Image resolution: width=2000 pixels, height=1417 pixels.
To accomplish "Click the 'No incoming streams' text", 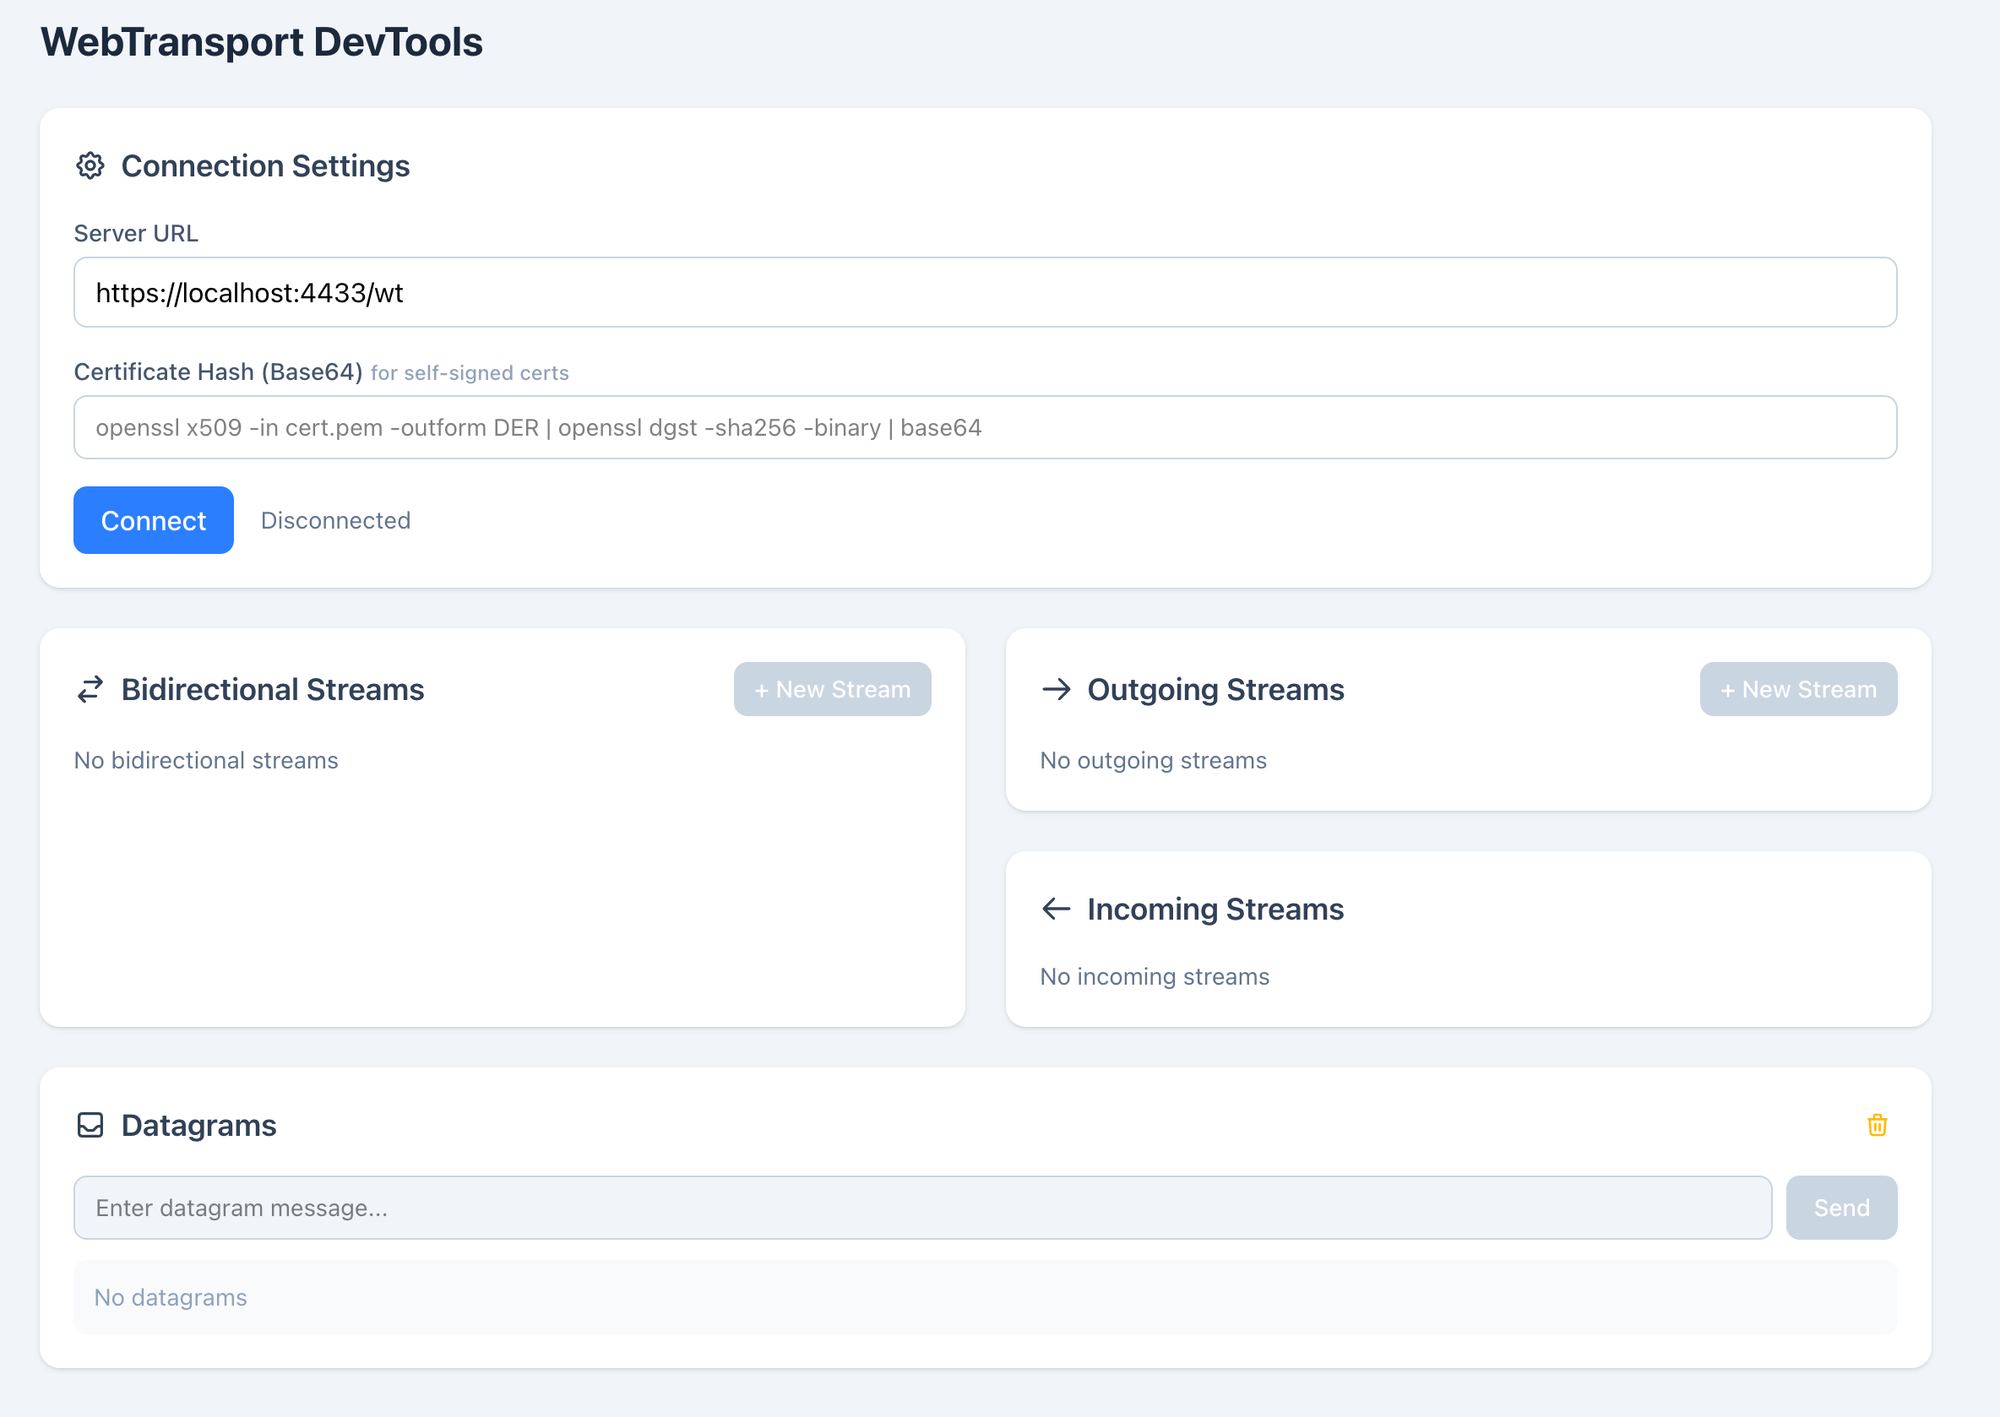I will [1154, 977].
